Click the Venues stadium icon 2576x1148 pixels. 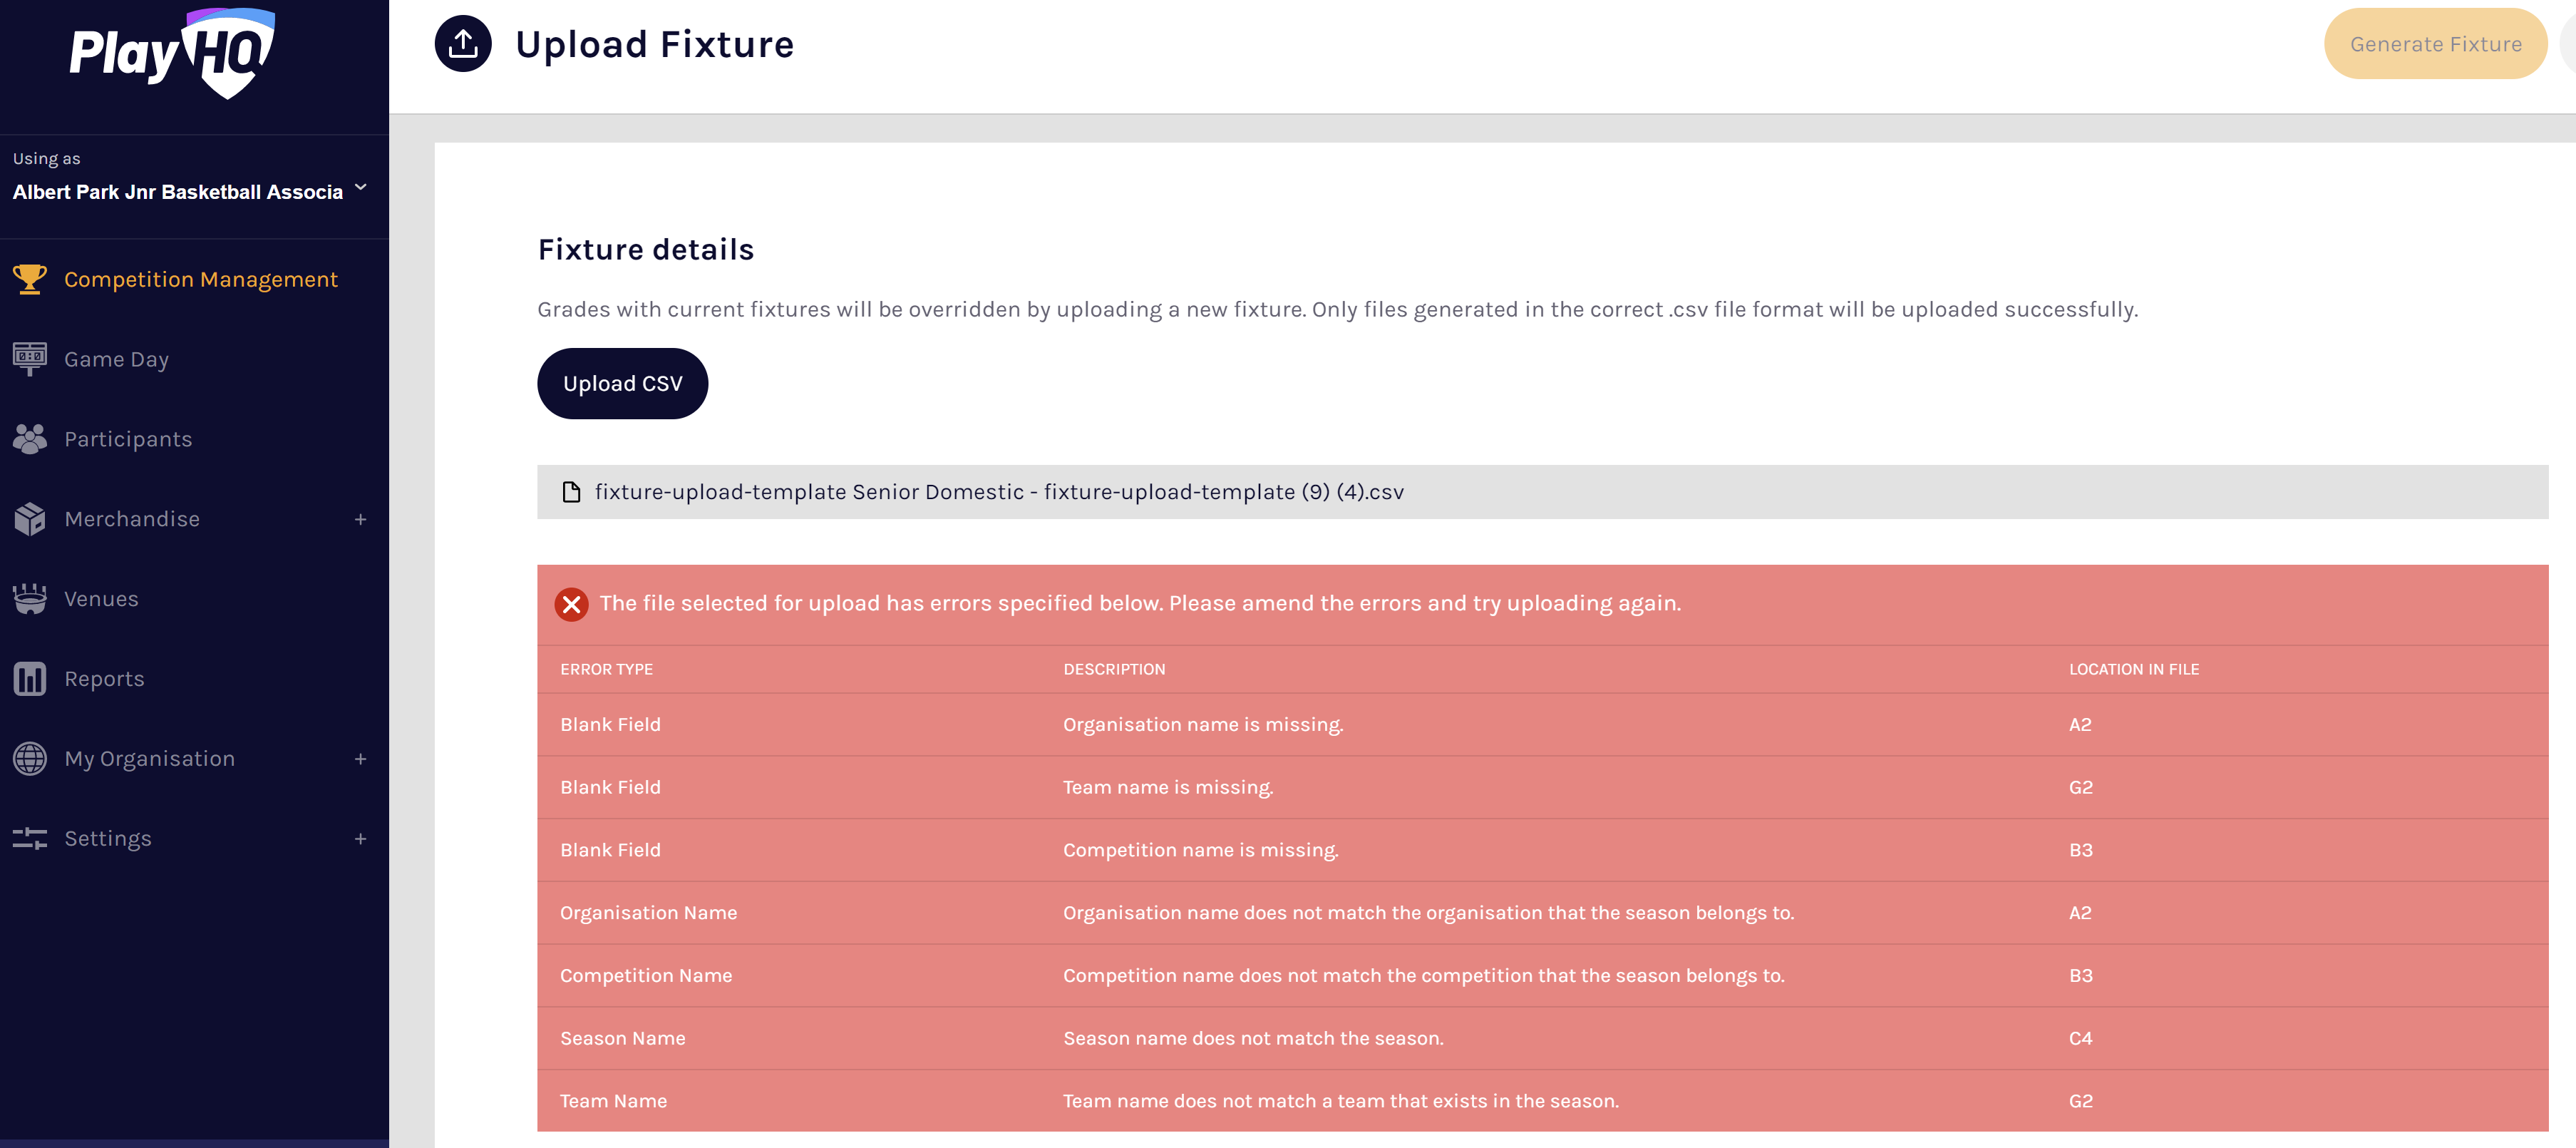tap(30, 598)
